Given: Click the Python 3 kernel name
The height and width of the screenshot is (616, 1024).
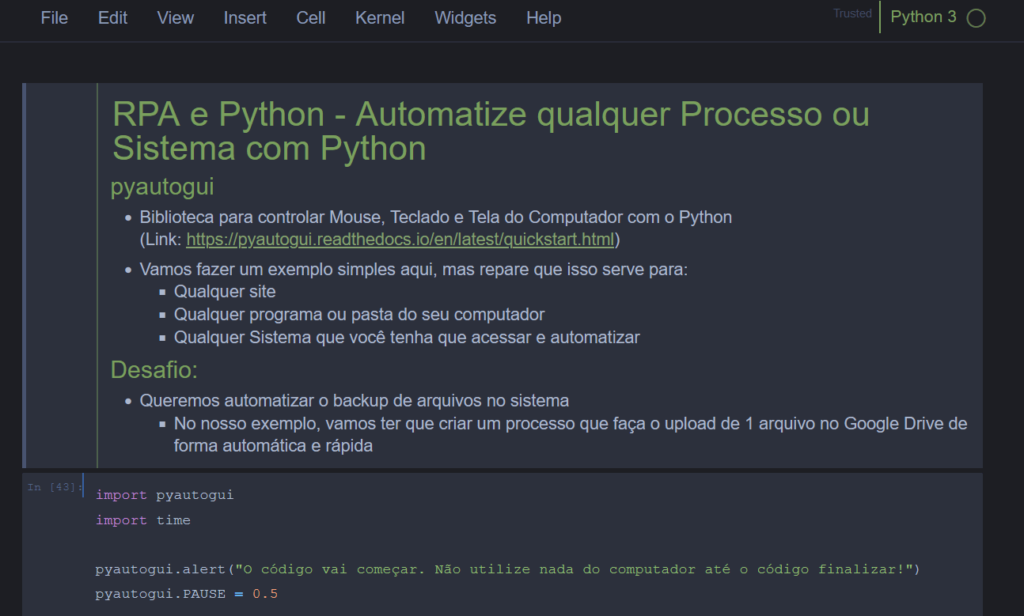Looking at the screenshot, I should [923, 17].
